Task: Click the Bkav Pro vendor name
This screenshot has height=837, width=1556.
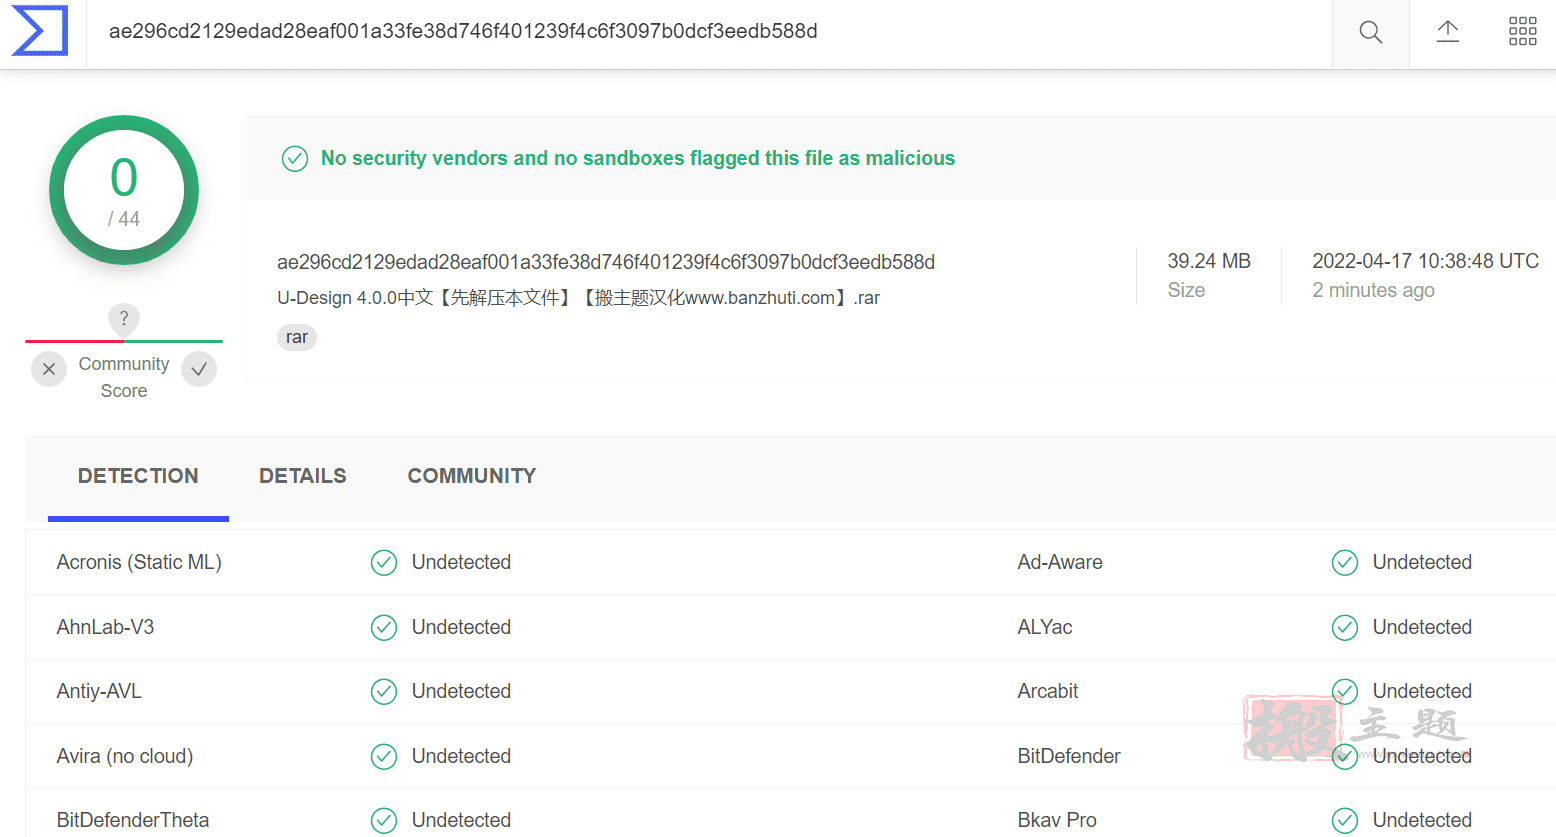Action: (1057, 820)
